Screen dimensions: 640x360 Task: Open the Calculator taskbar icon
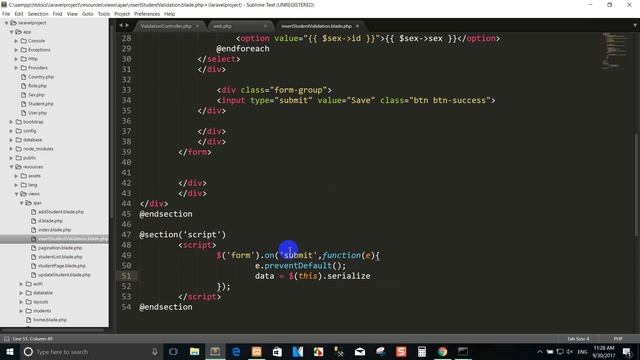(x=422, y=351)
